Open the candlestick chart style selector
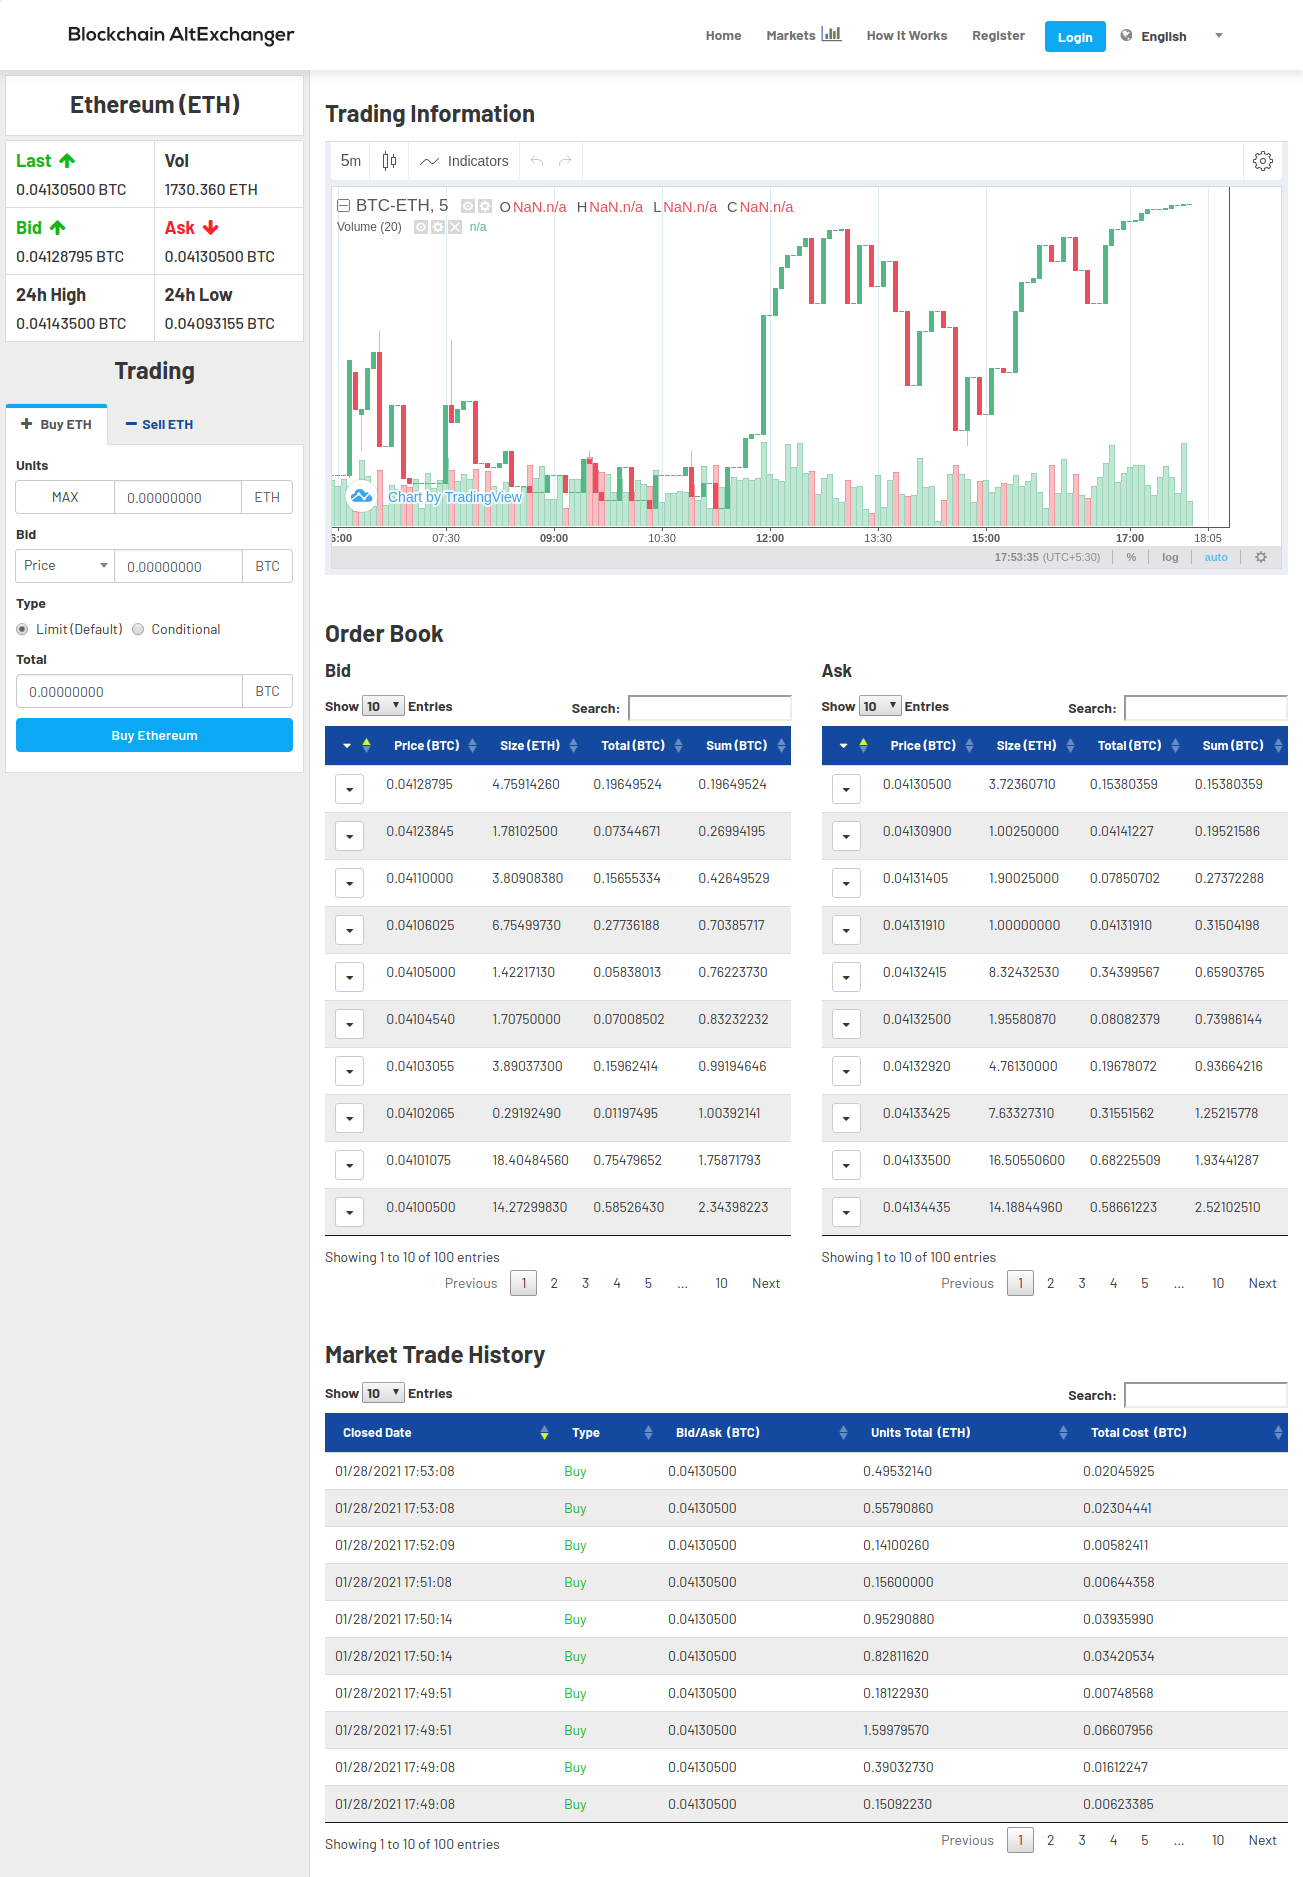 click(390, 161)
